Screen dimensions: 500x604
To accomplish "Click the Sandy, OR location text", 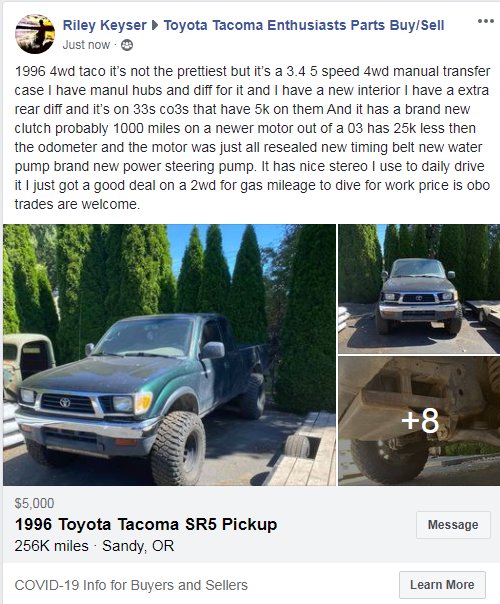I will [x=138, y=546].
